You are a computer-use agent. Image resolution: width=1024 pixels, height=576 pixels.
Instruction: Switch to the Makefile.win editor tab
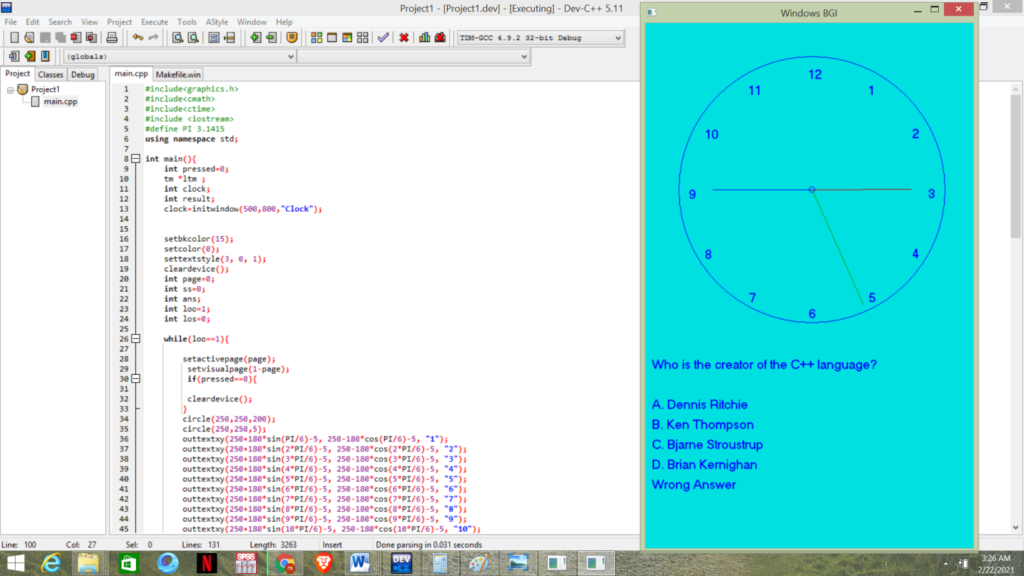[178, 74]
